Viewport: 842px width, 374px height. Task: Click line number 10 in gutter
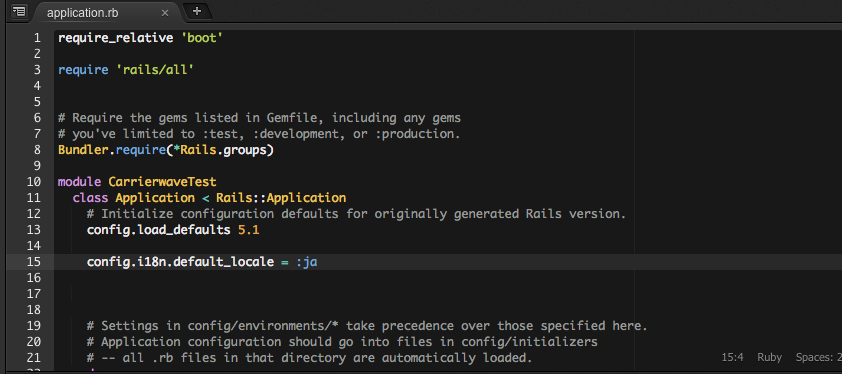tap(33, 182)
